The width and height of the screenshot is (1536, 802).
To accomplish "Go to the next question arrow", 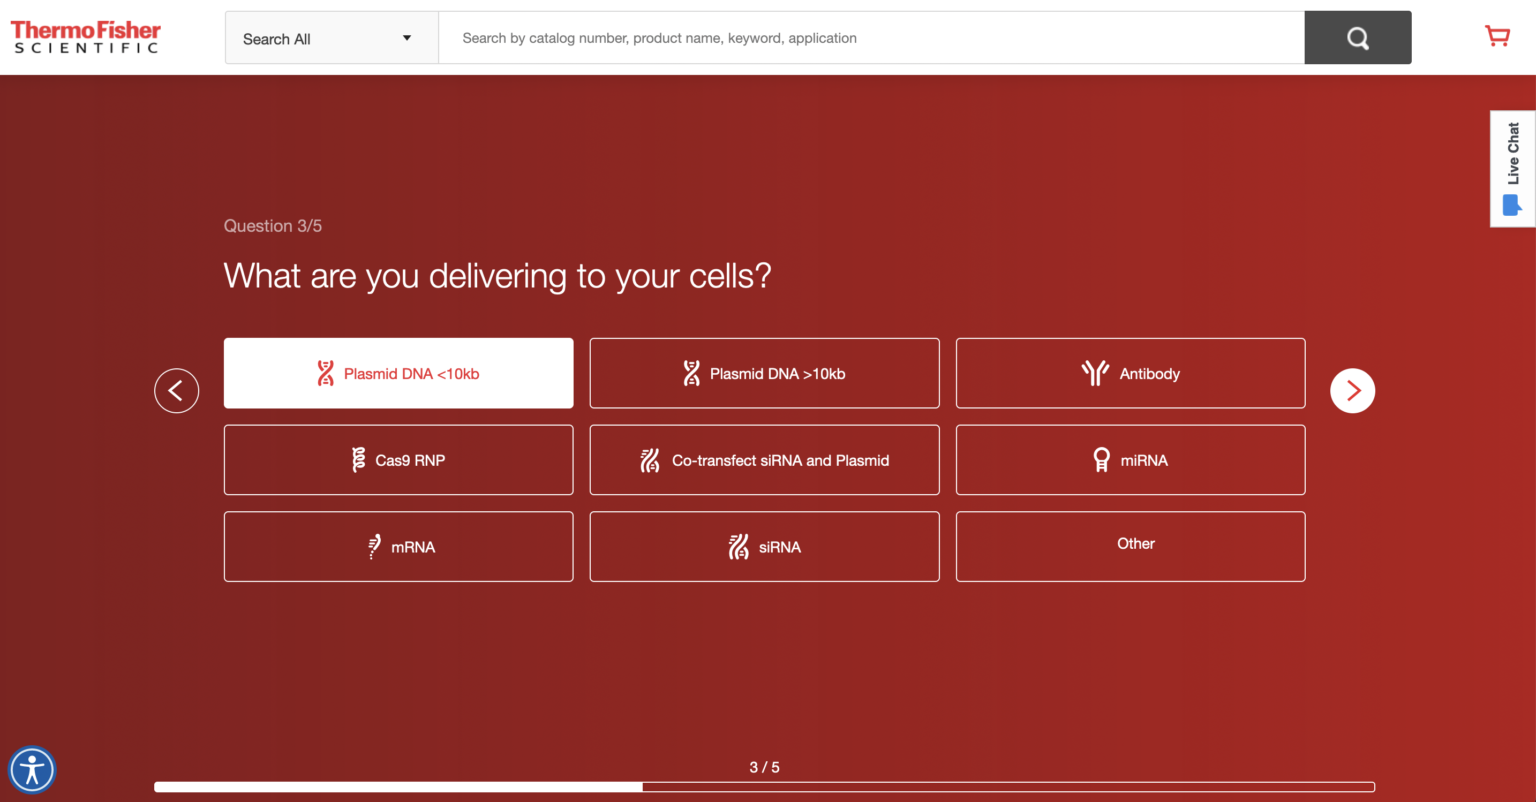I will coord(1352,390).
